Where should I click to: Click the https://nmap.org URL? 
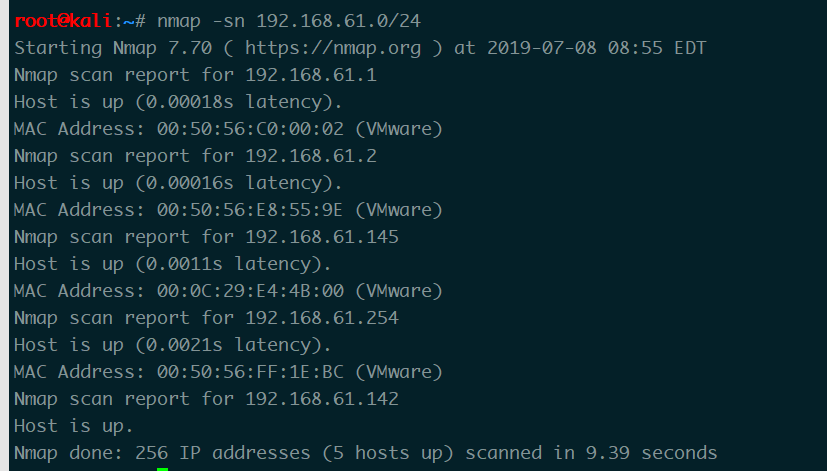click(x=333, y=48)
